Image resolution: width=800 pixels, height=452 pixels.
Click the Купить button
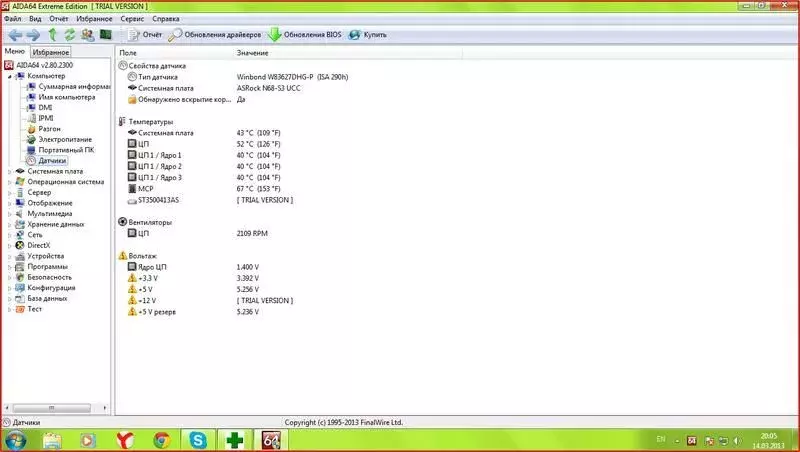tap(367, 35)
